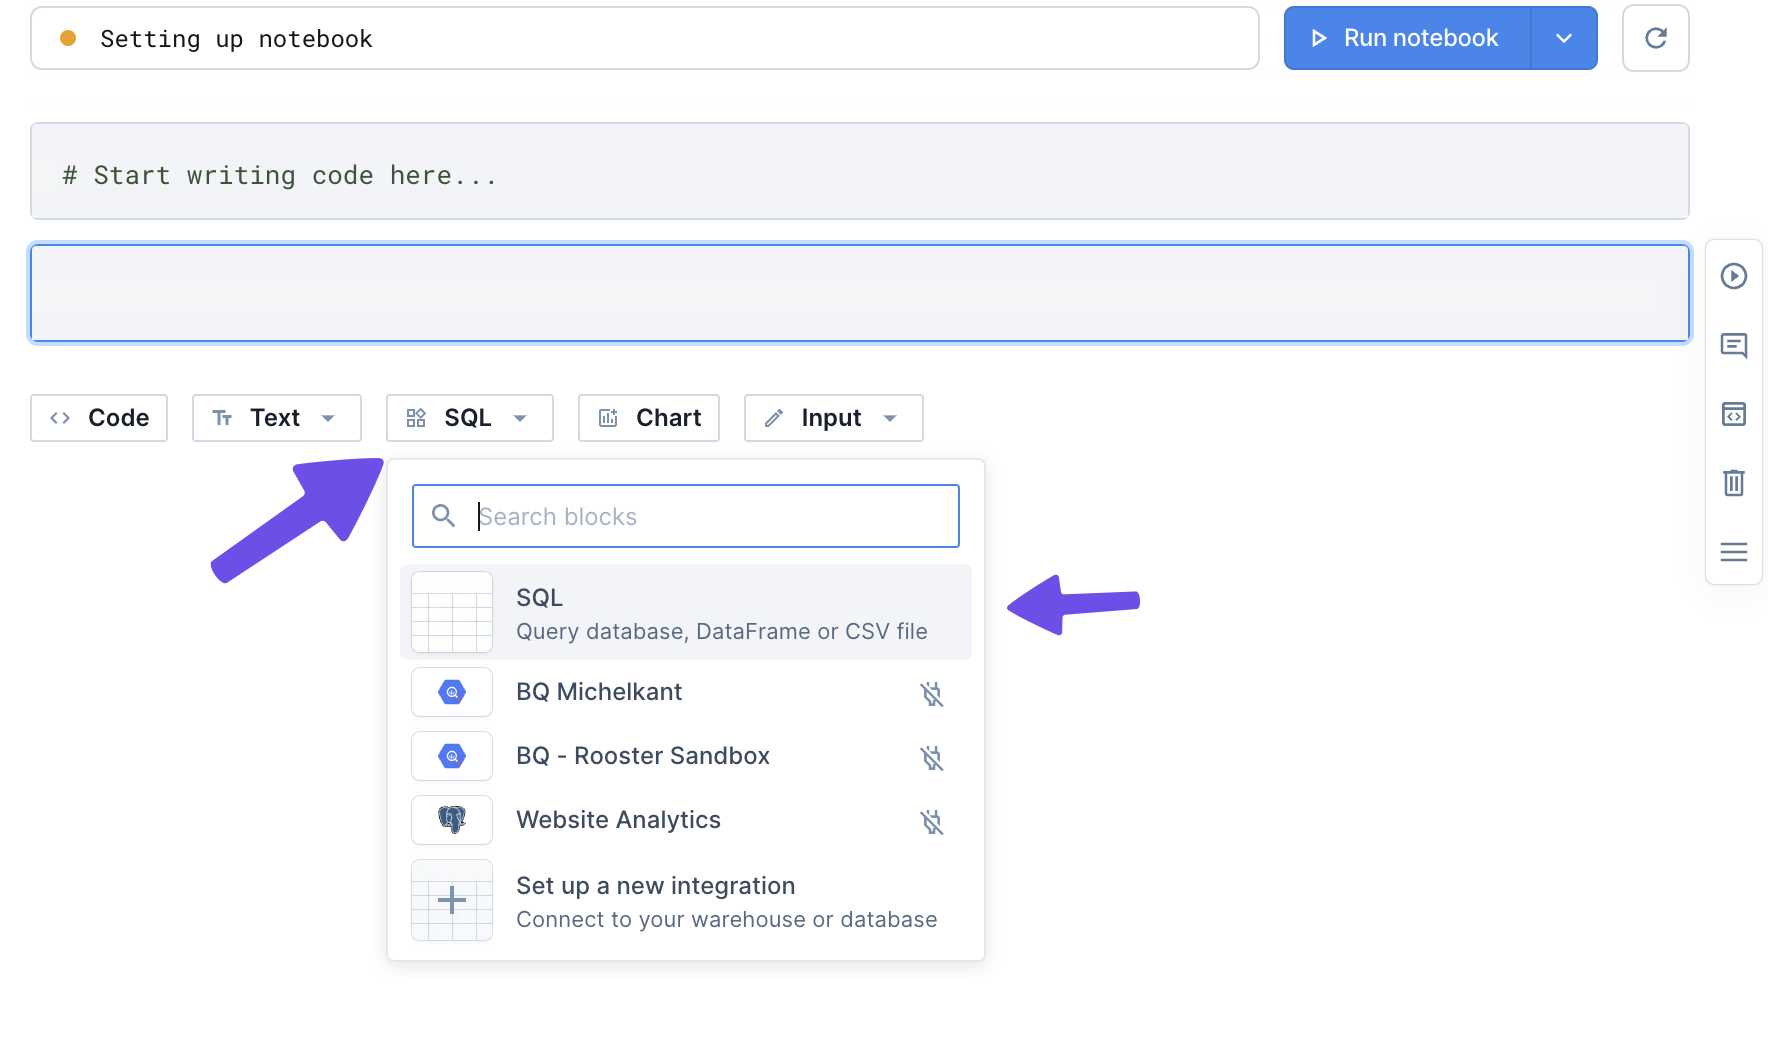Image resolution: width=1768 pixels, height=1060 pixels.
Task: Click the Chart icon
Action: 608,418
